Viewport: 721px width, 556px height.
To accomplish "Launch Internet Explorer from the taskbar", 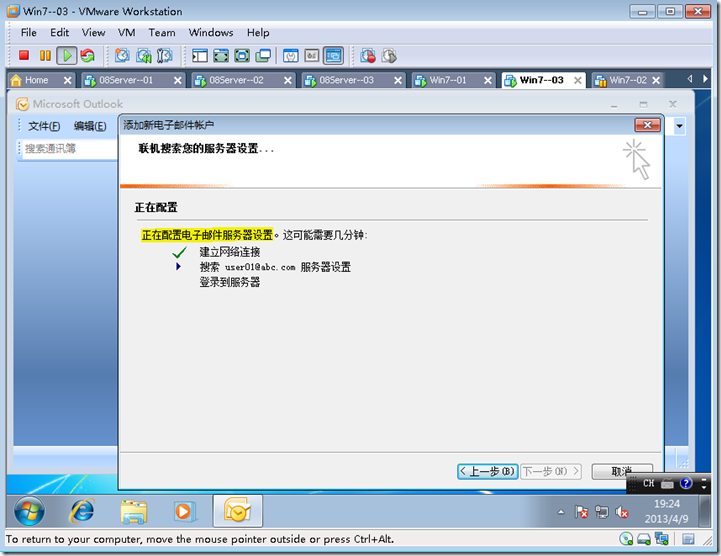I will point(82,511).
